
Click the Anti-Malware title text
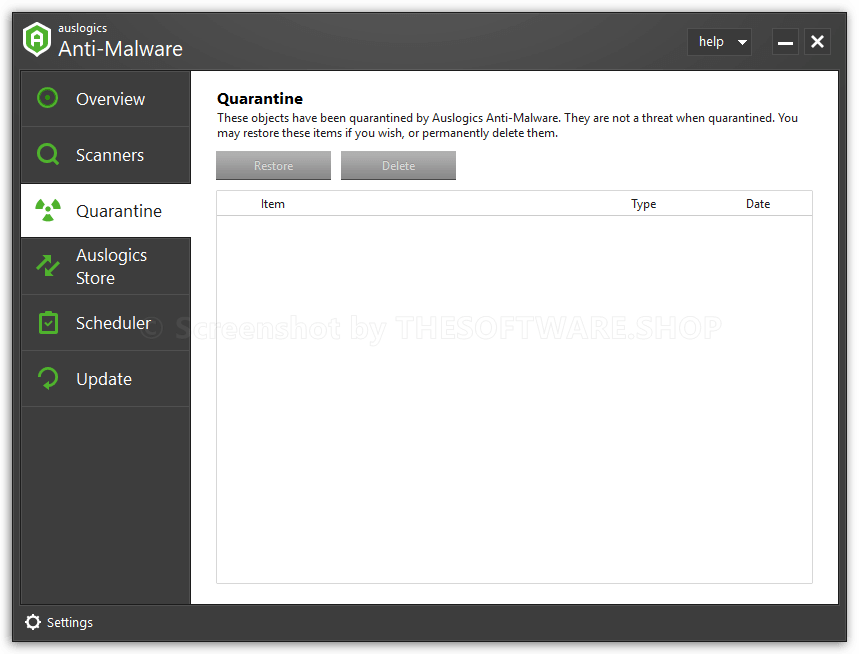pos(121,49)
